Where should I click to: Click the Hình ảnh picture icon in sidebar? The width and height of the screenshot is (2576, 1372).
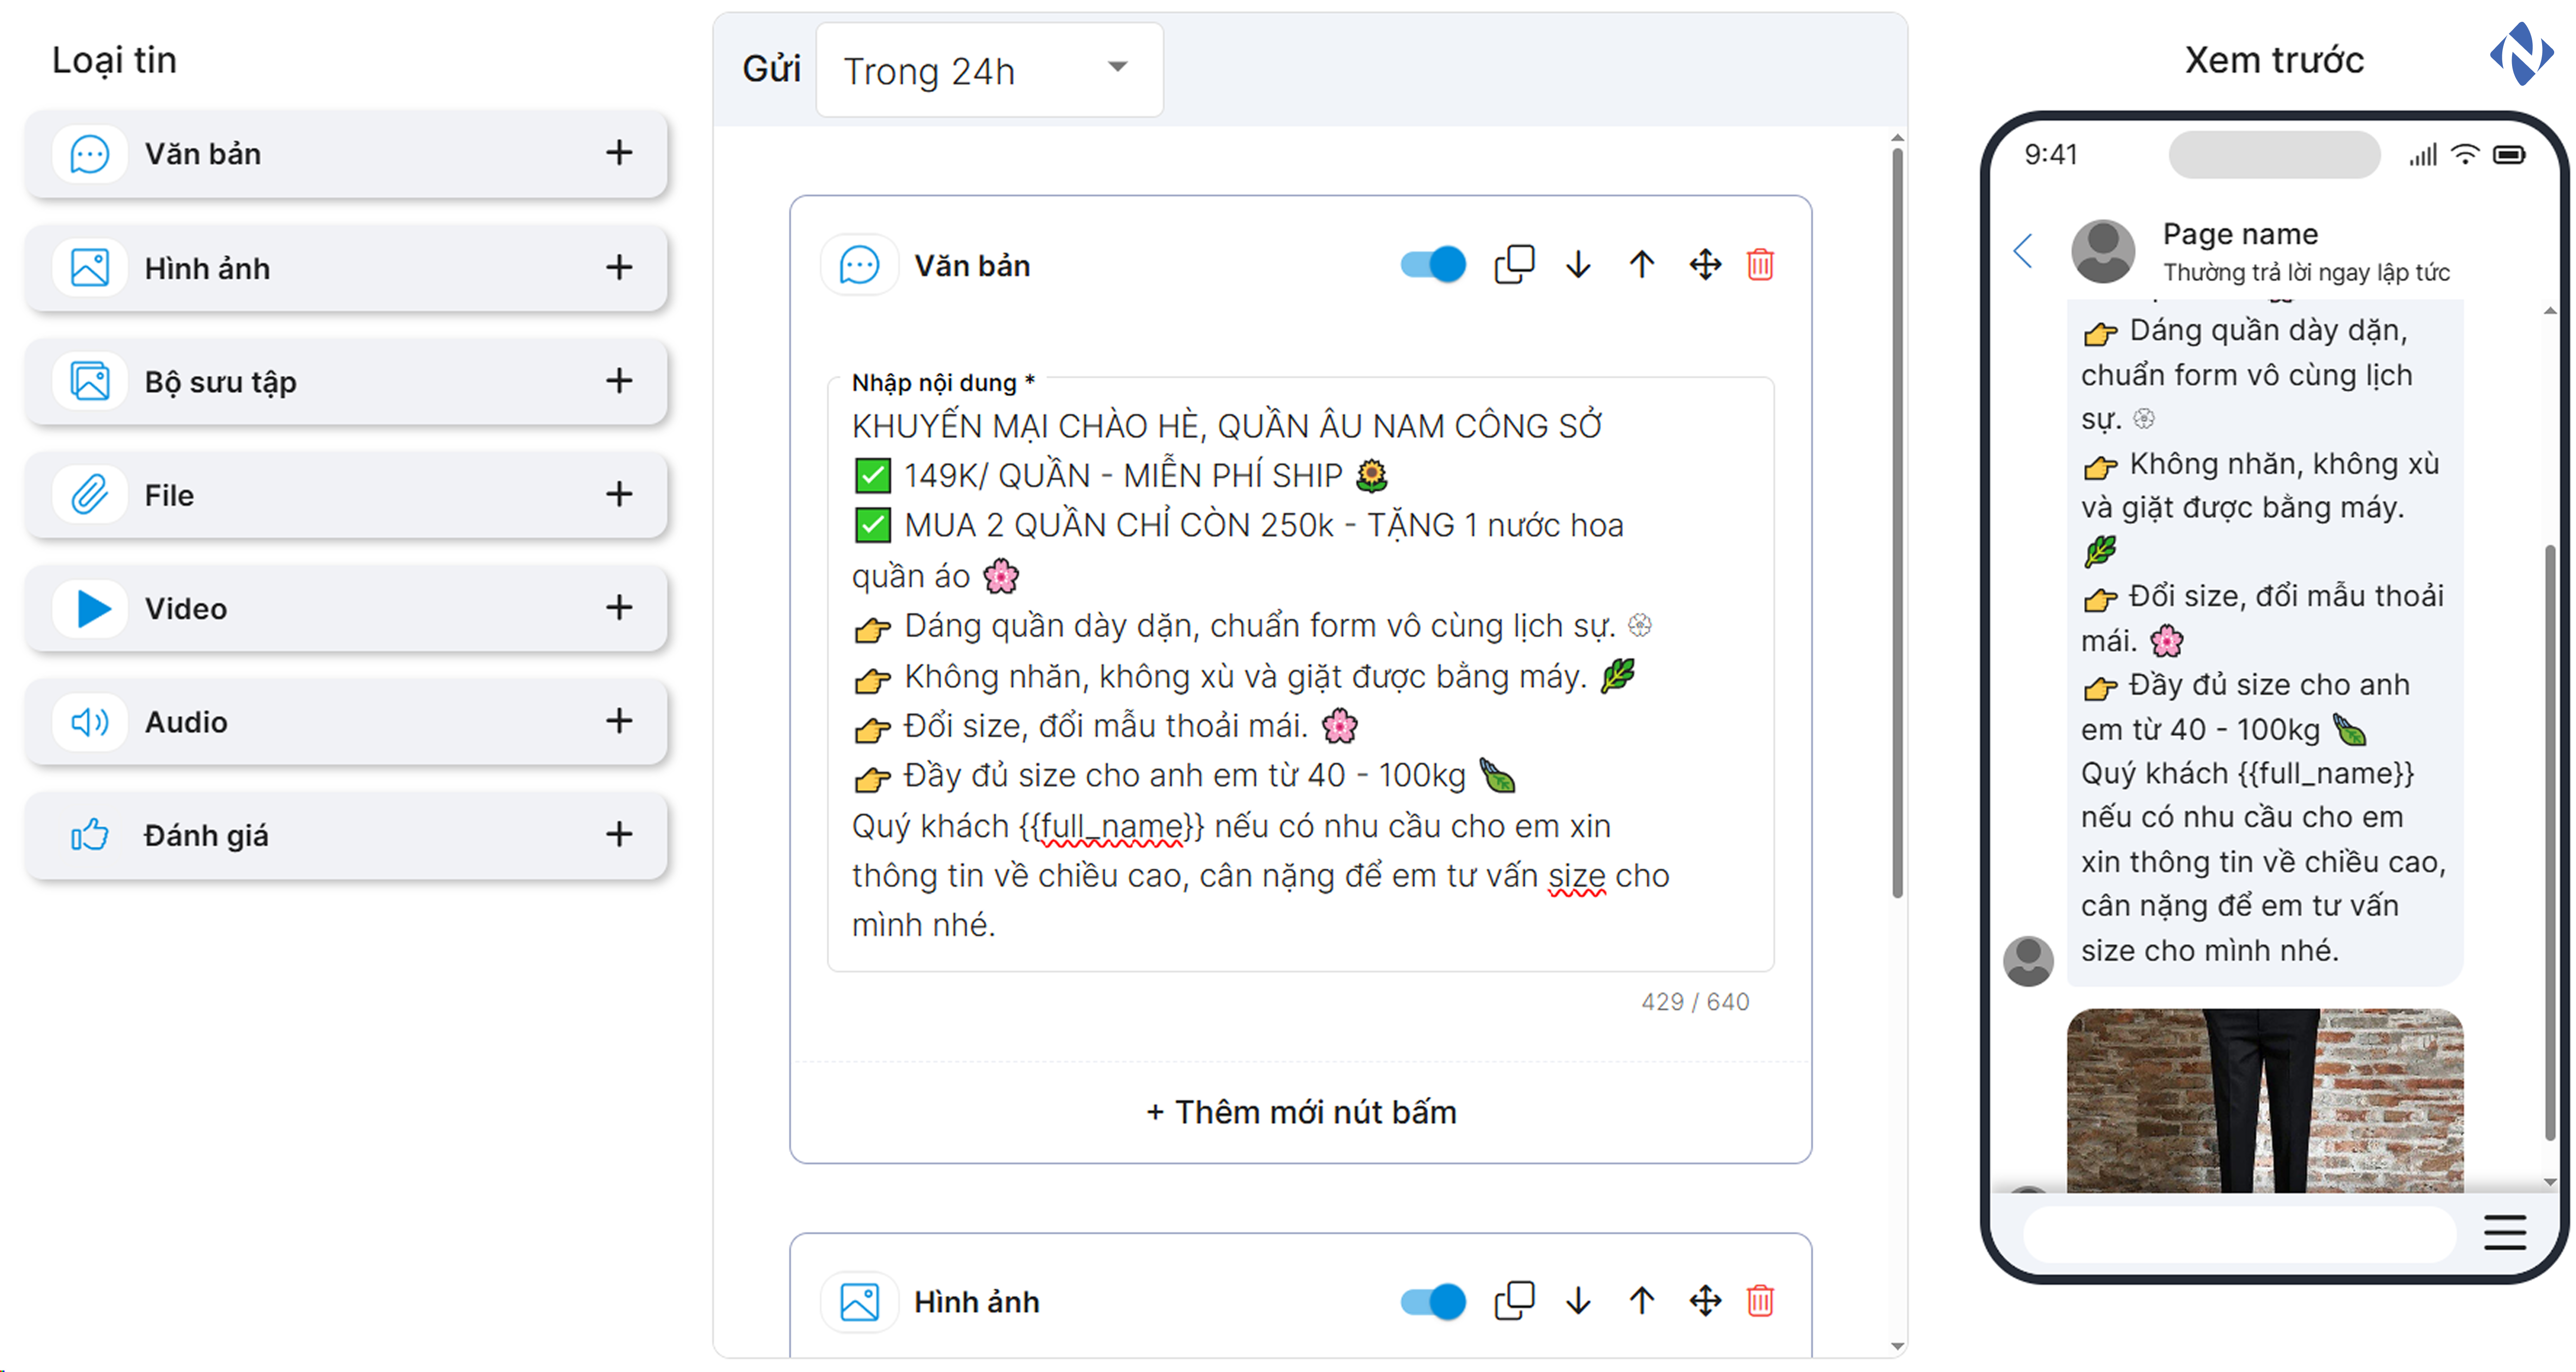pos(89,268)
